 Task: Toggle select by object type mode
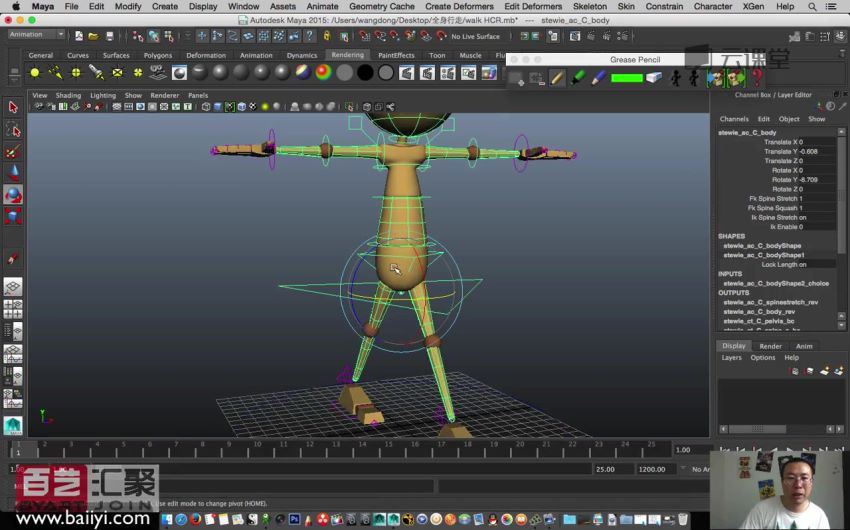coord(154,36)
